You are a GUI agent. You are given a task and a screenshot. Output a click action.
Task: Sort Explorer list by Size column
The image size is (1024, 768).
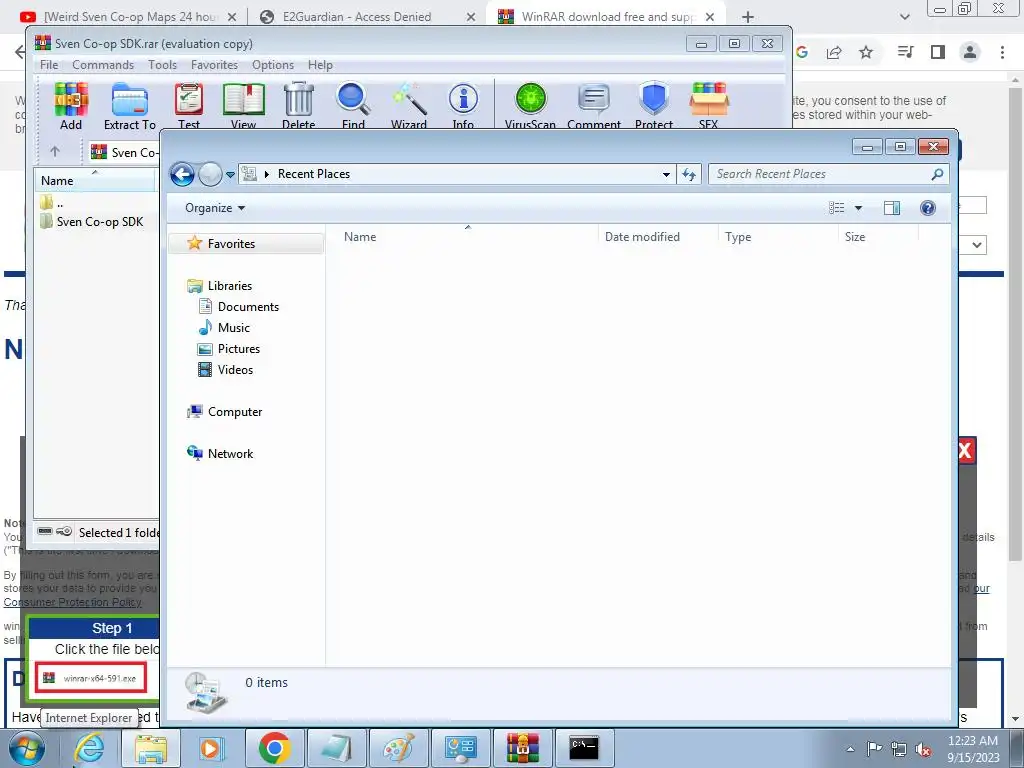point(878,236)
